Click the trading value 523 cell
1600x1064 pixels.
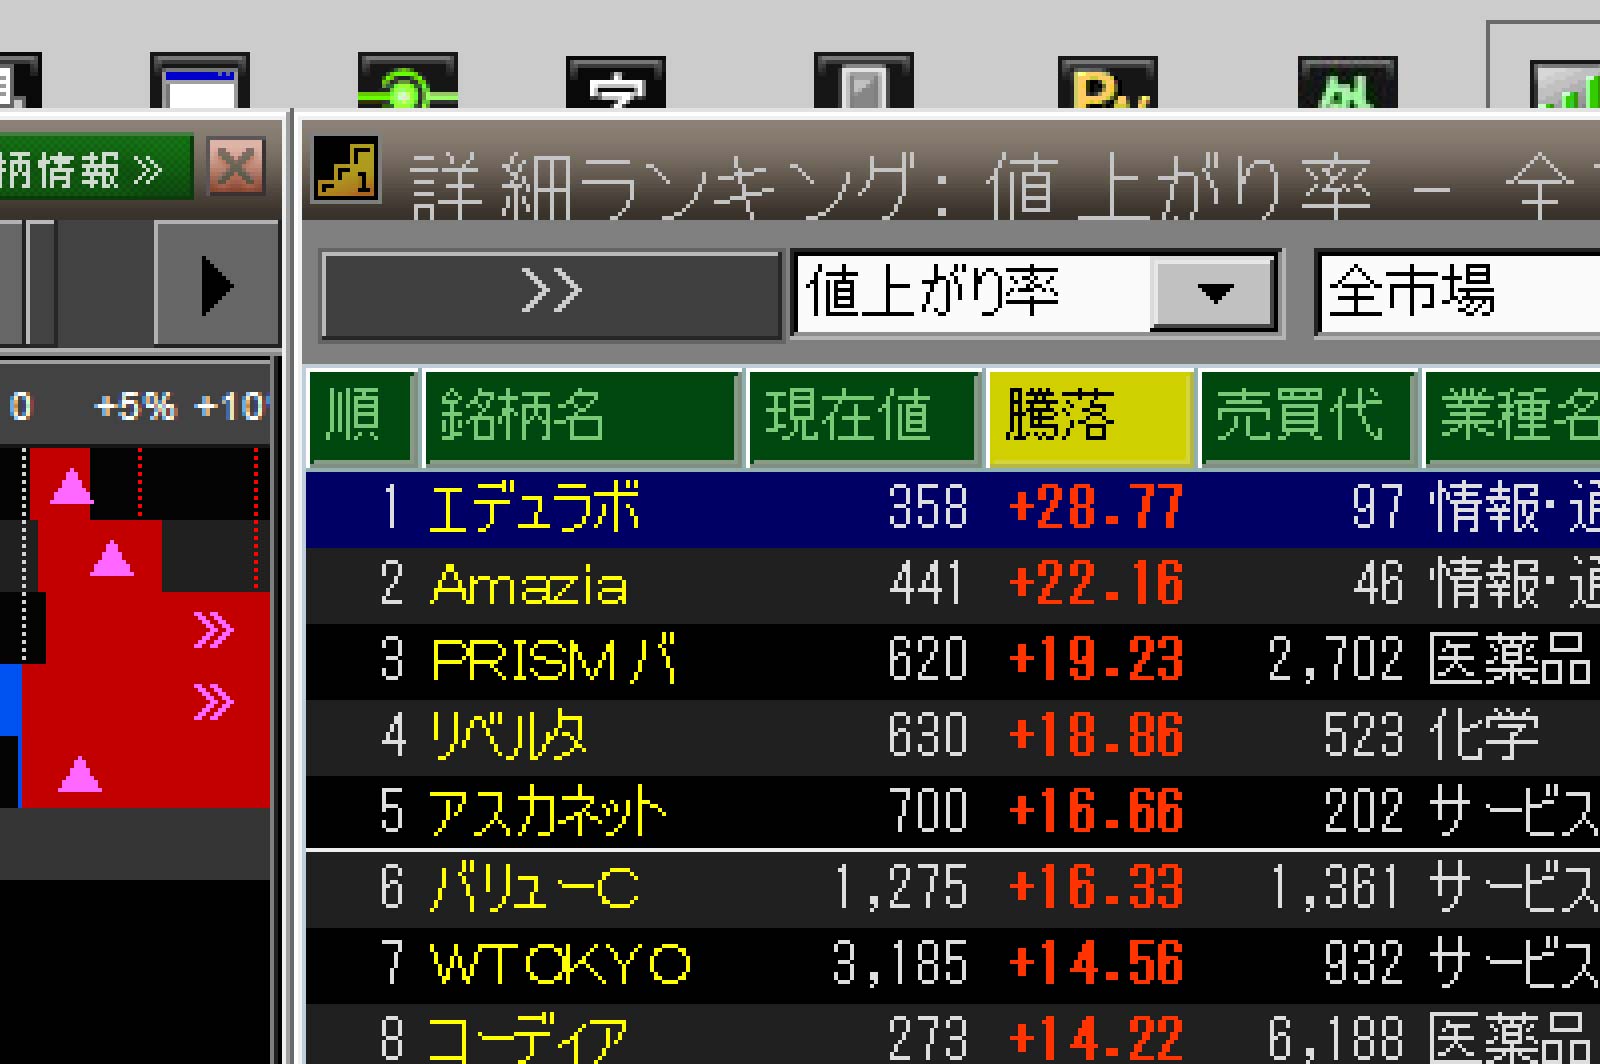1364,735
